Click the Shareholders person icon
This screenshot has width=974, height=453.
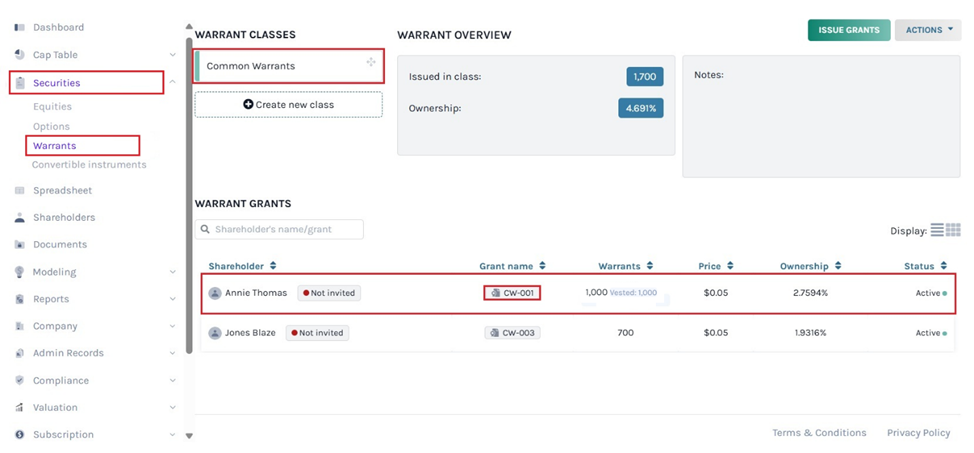(20, 217)
